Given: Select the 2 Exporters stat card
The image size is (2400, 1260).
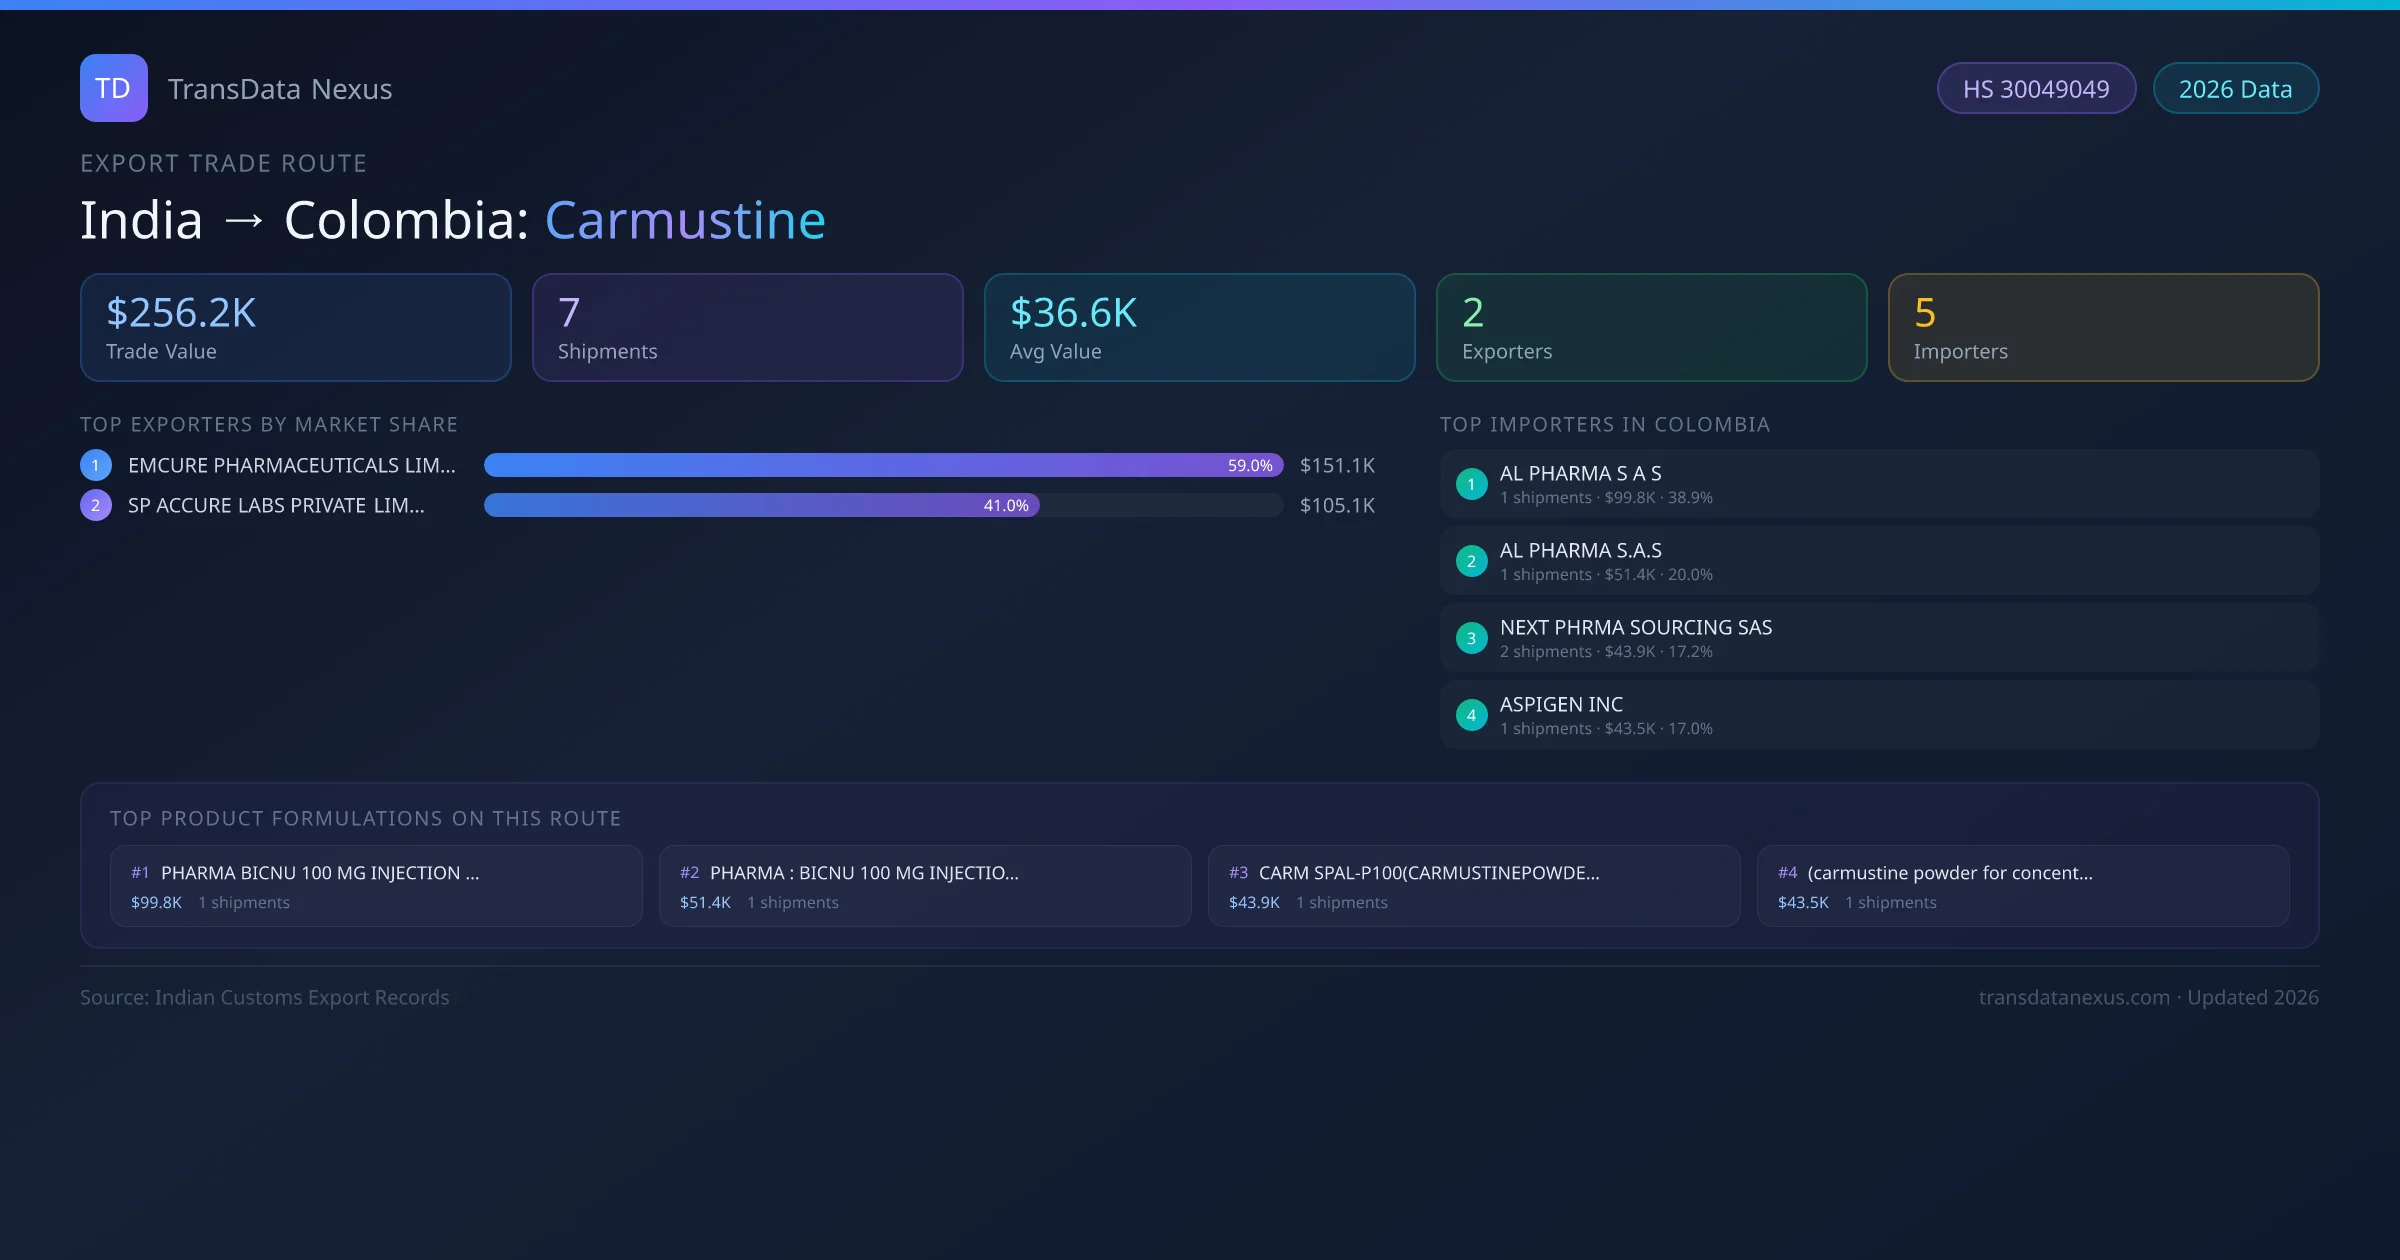Looking at the screenshot, I should (1651, 328).
